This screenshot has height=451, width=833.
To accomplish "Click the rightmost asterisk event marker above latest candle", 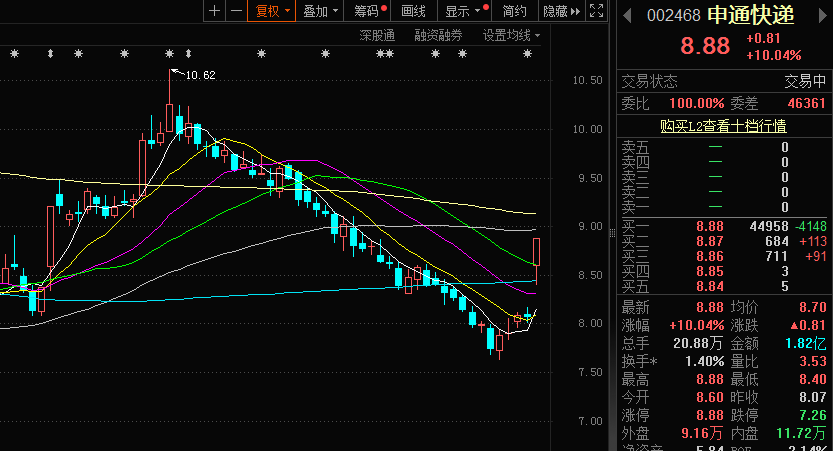I will pyautogui.click(x=528, y=54).
